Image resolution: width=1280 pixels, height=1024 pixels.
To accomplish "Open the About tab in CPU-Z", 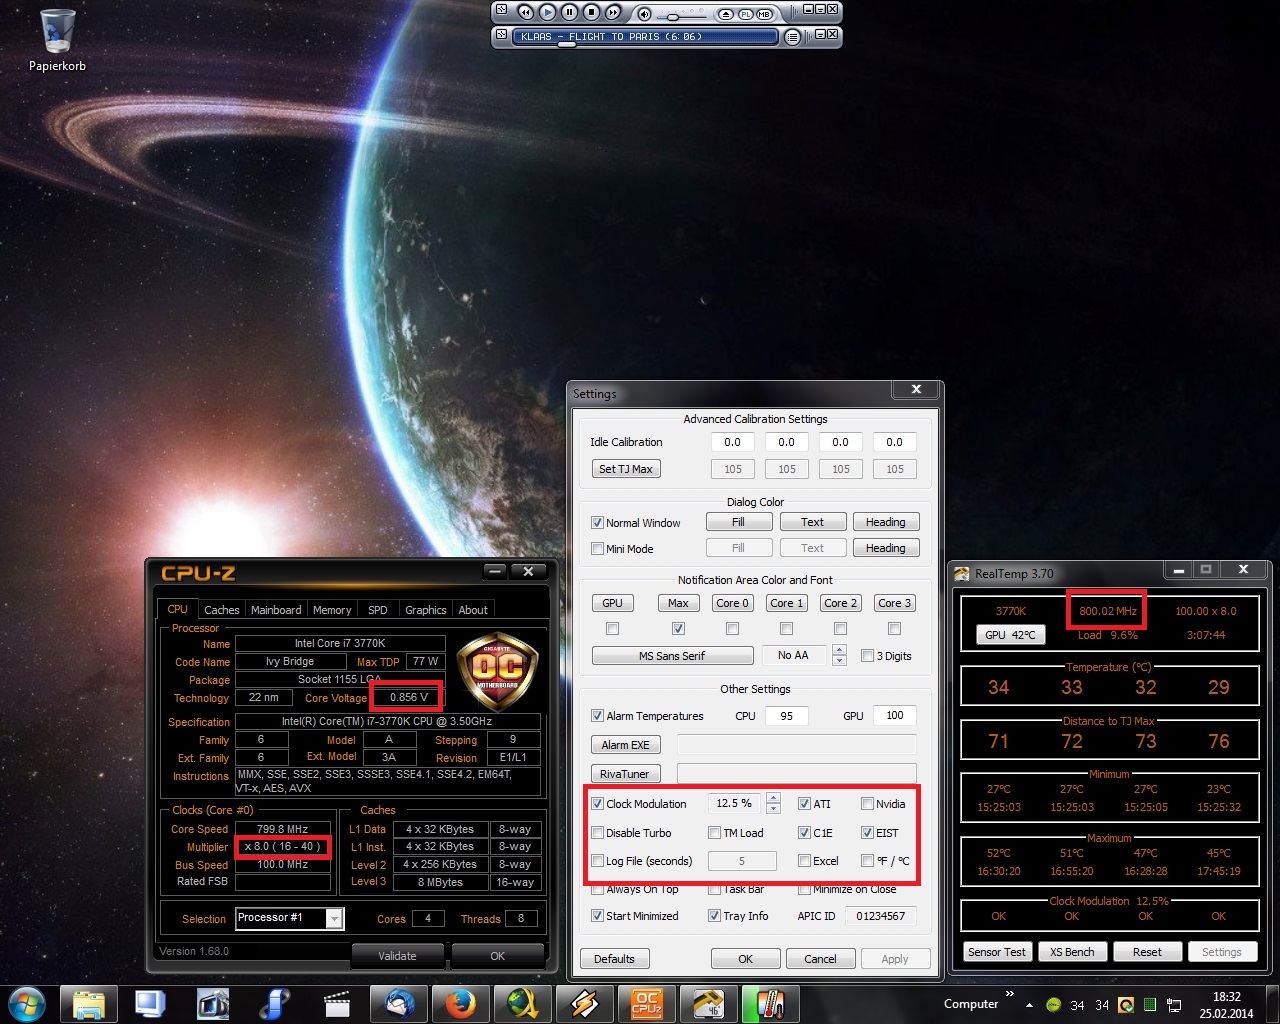I will [473, 610].
